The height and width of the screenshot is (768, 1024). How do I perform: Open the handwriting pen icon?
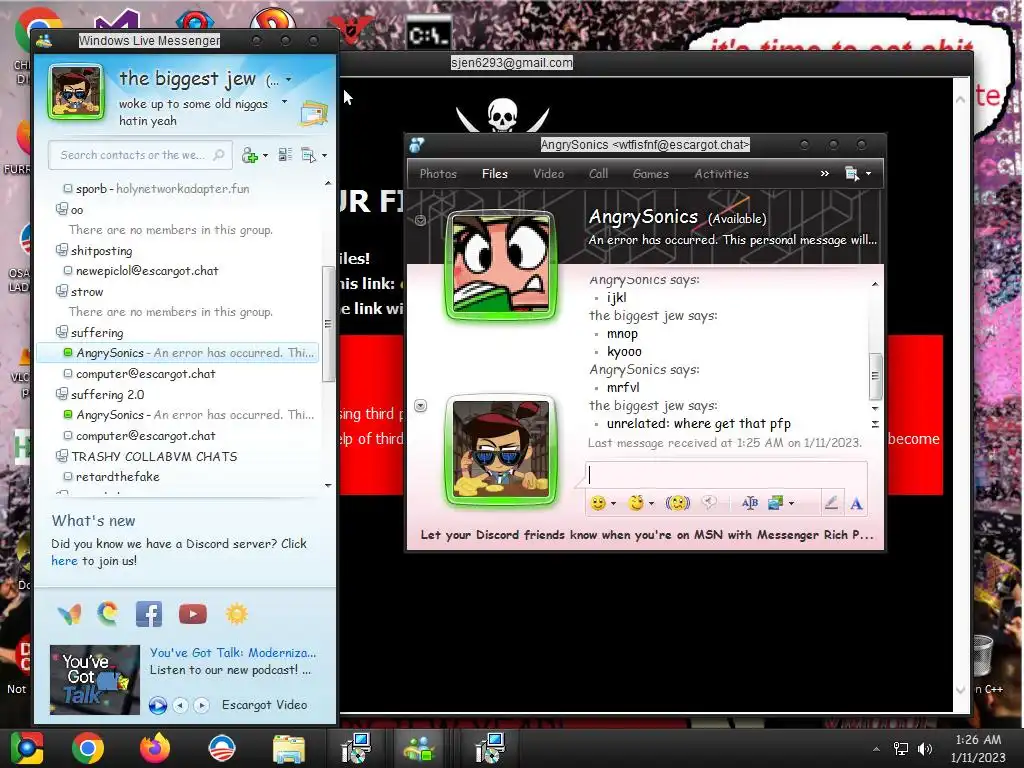coord(831,503)
